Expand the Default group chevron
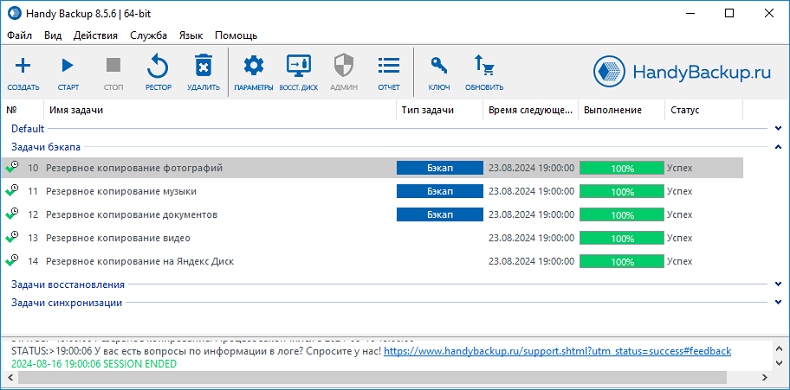Image resolution: width=790 pixels, height=390 pixels. click(x=779, y=128)
